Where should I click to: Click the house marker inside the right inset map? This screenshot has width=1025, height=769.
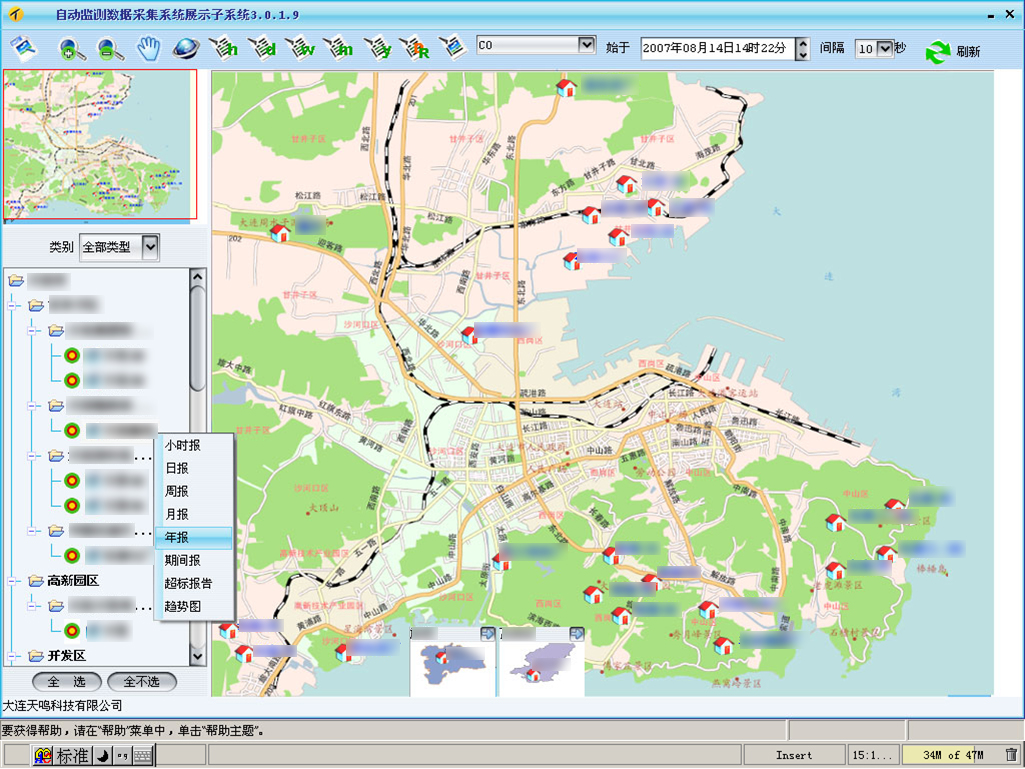pyautogui.click(x=533, y=674)
